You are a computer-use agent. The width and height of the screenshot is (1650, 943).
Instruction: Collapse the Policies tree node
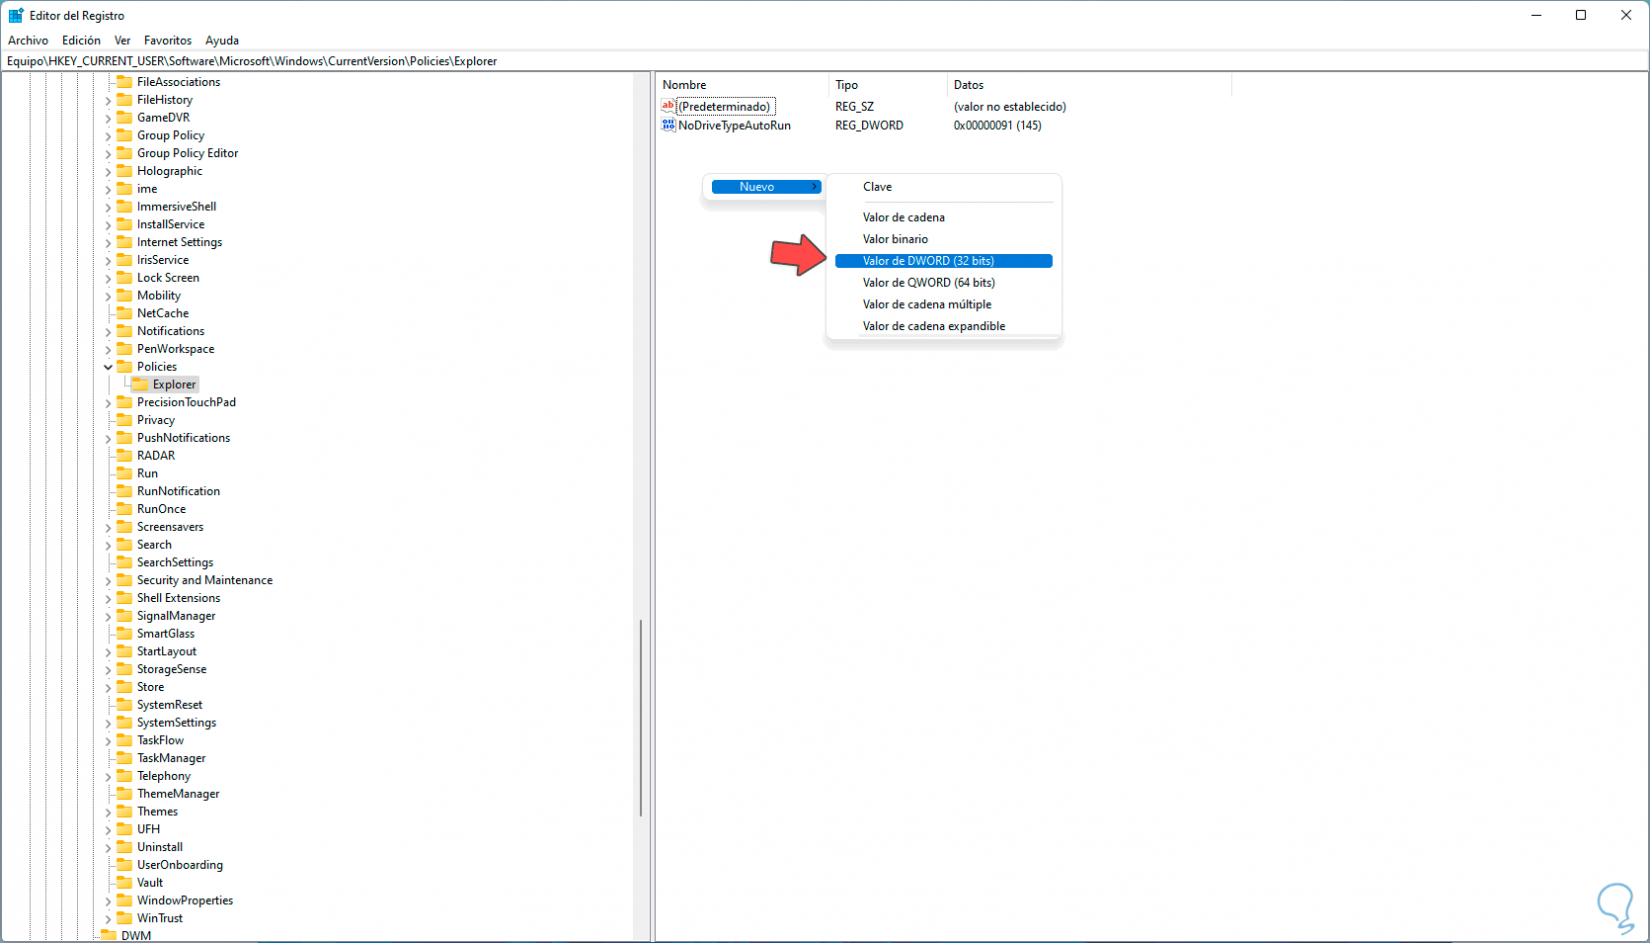tap(108, 367)
